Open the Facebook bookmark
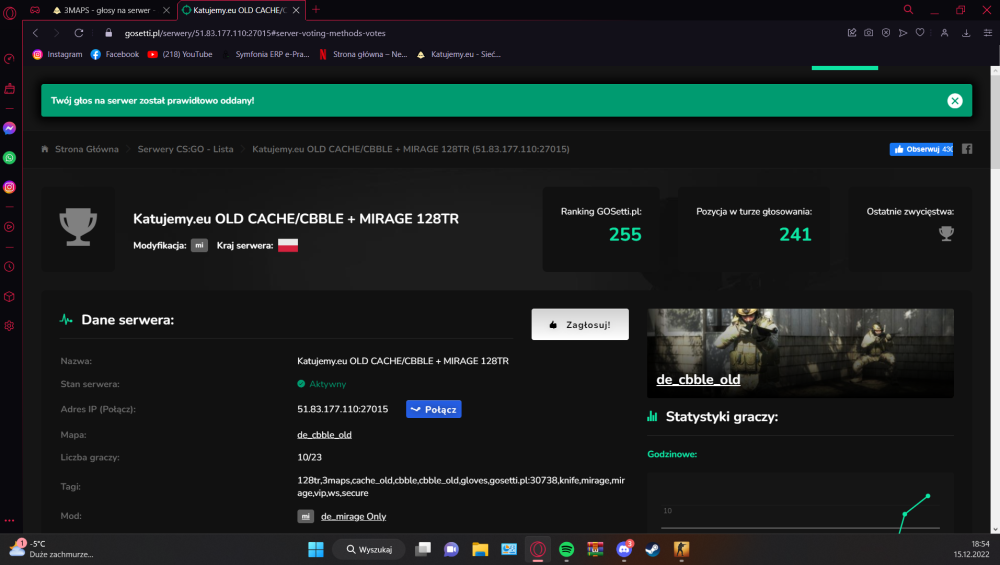 [x=115, y=54]
